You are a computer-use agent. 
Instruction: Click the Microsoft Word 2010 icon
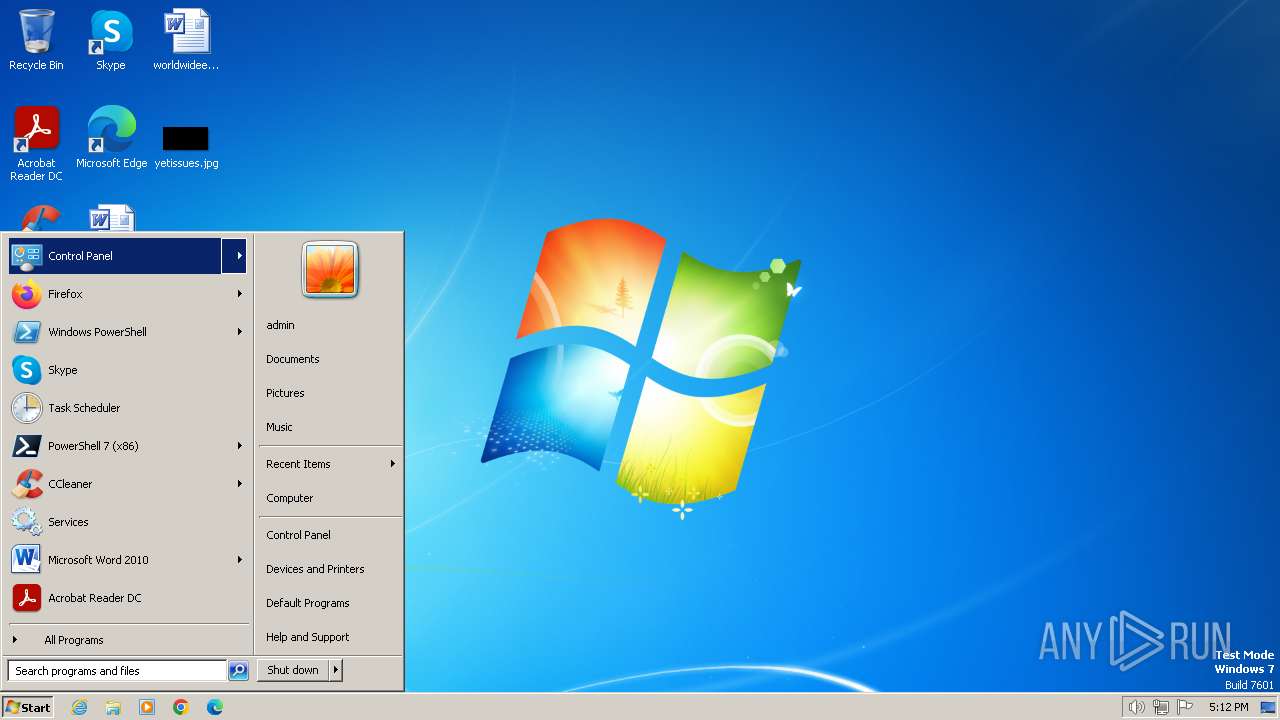[x=27, y=560]
